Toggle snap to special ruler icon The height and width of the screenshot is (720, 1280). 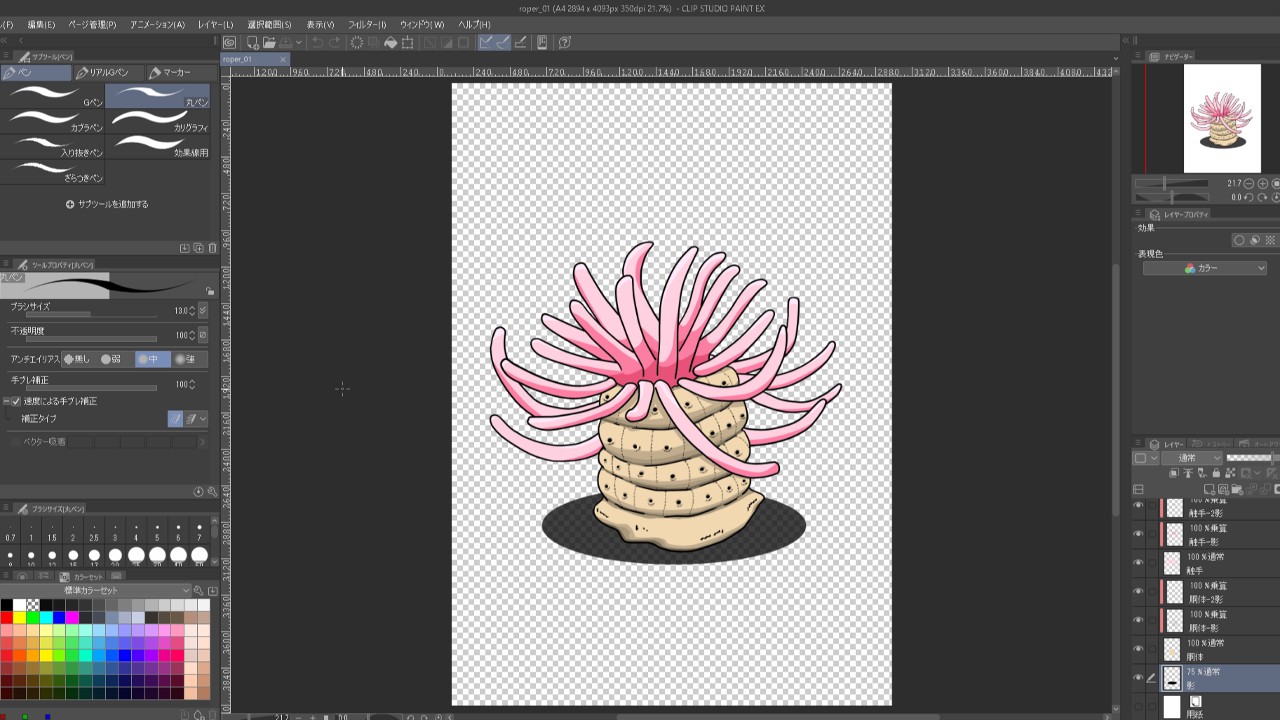click(503, 43)
